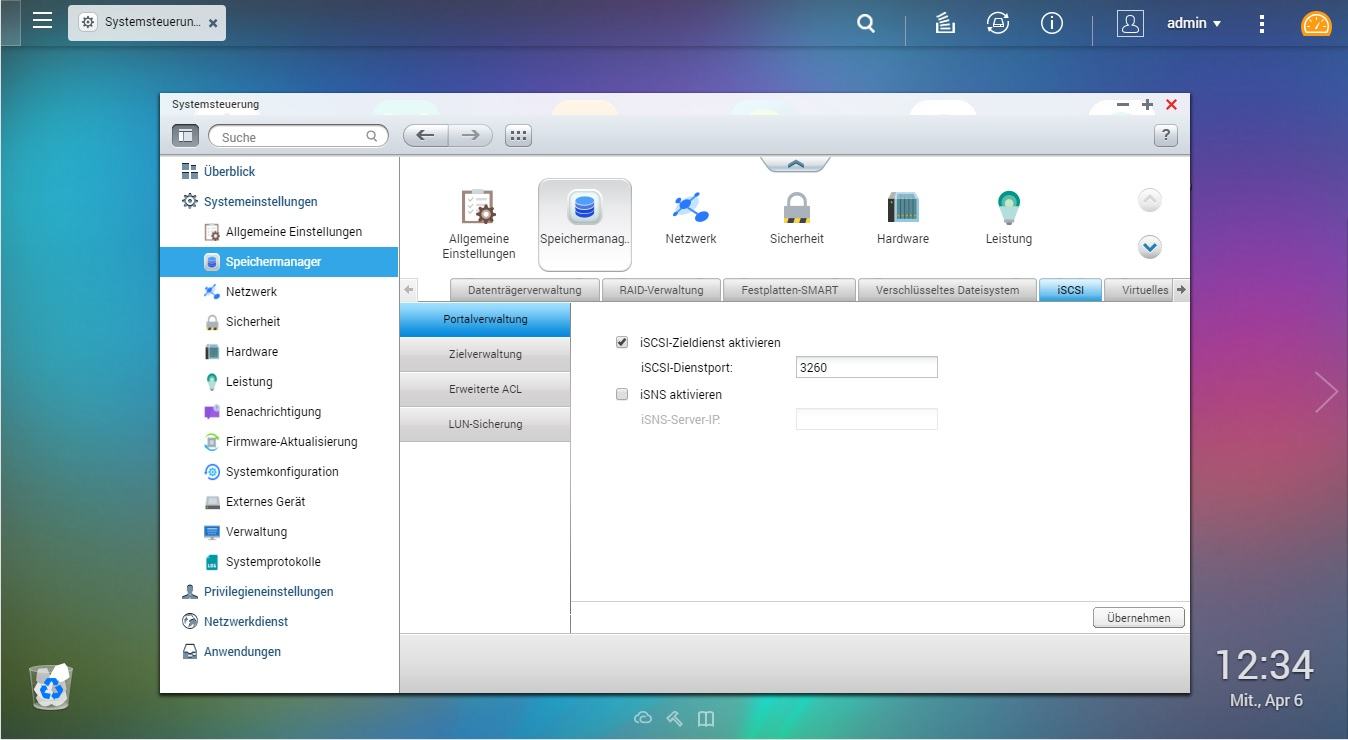This screenshot has width=1348, height=740.
Task: Close the Systemsteuerung taskbar tab
Action: 213,22
